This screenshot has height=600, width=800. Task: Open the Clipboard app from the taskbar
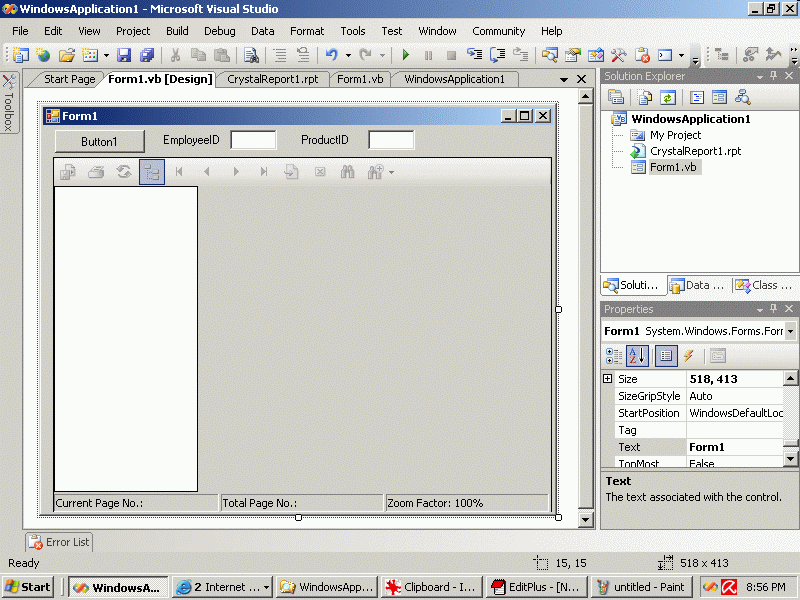click(x=431, y=587)
